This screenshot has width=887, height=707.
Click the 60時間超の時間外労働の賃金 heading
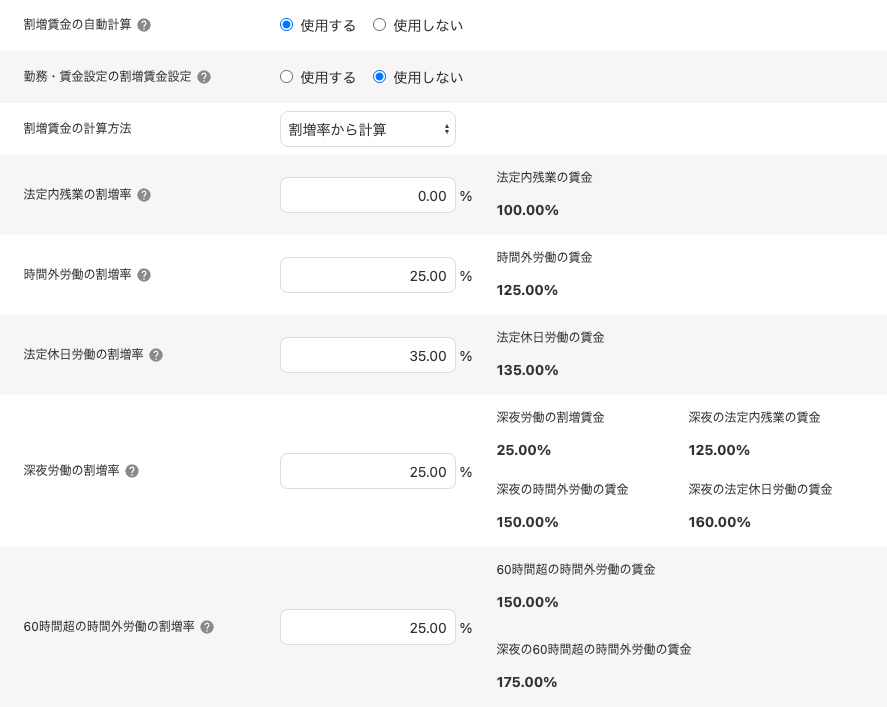576,570
